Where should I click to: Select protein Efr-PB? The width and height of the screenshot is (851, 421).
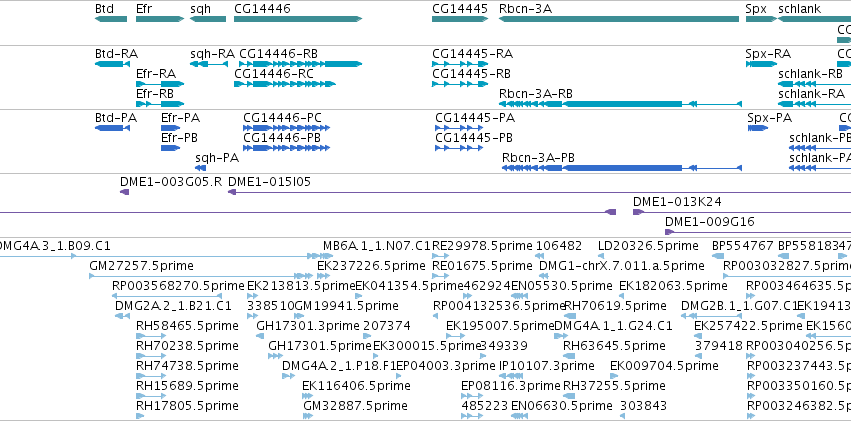coord(170,148)
